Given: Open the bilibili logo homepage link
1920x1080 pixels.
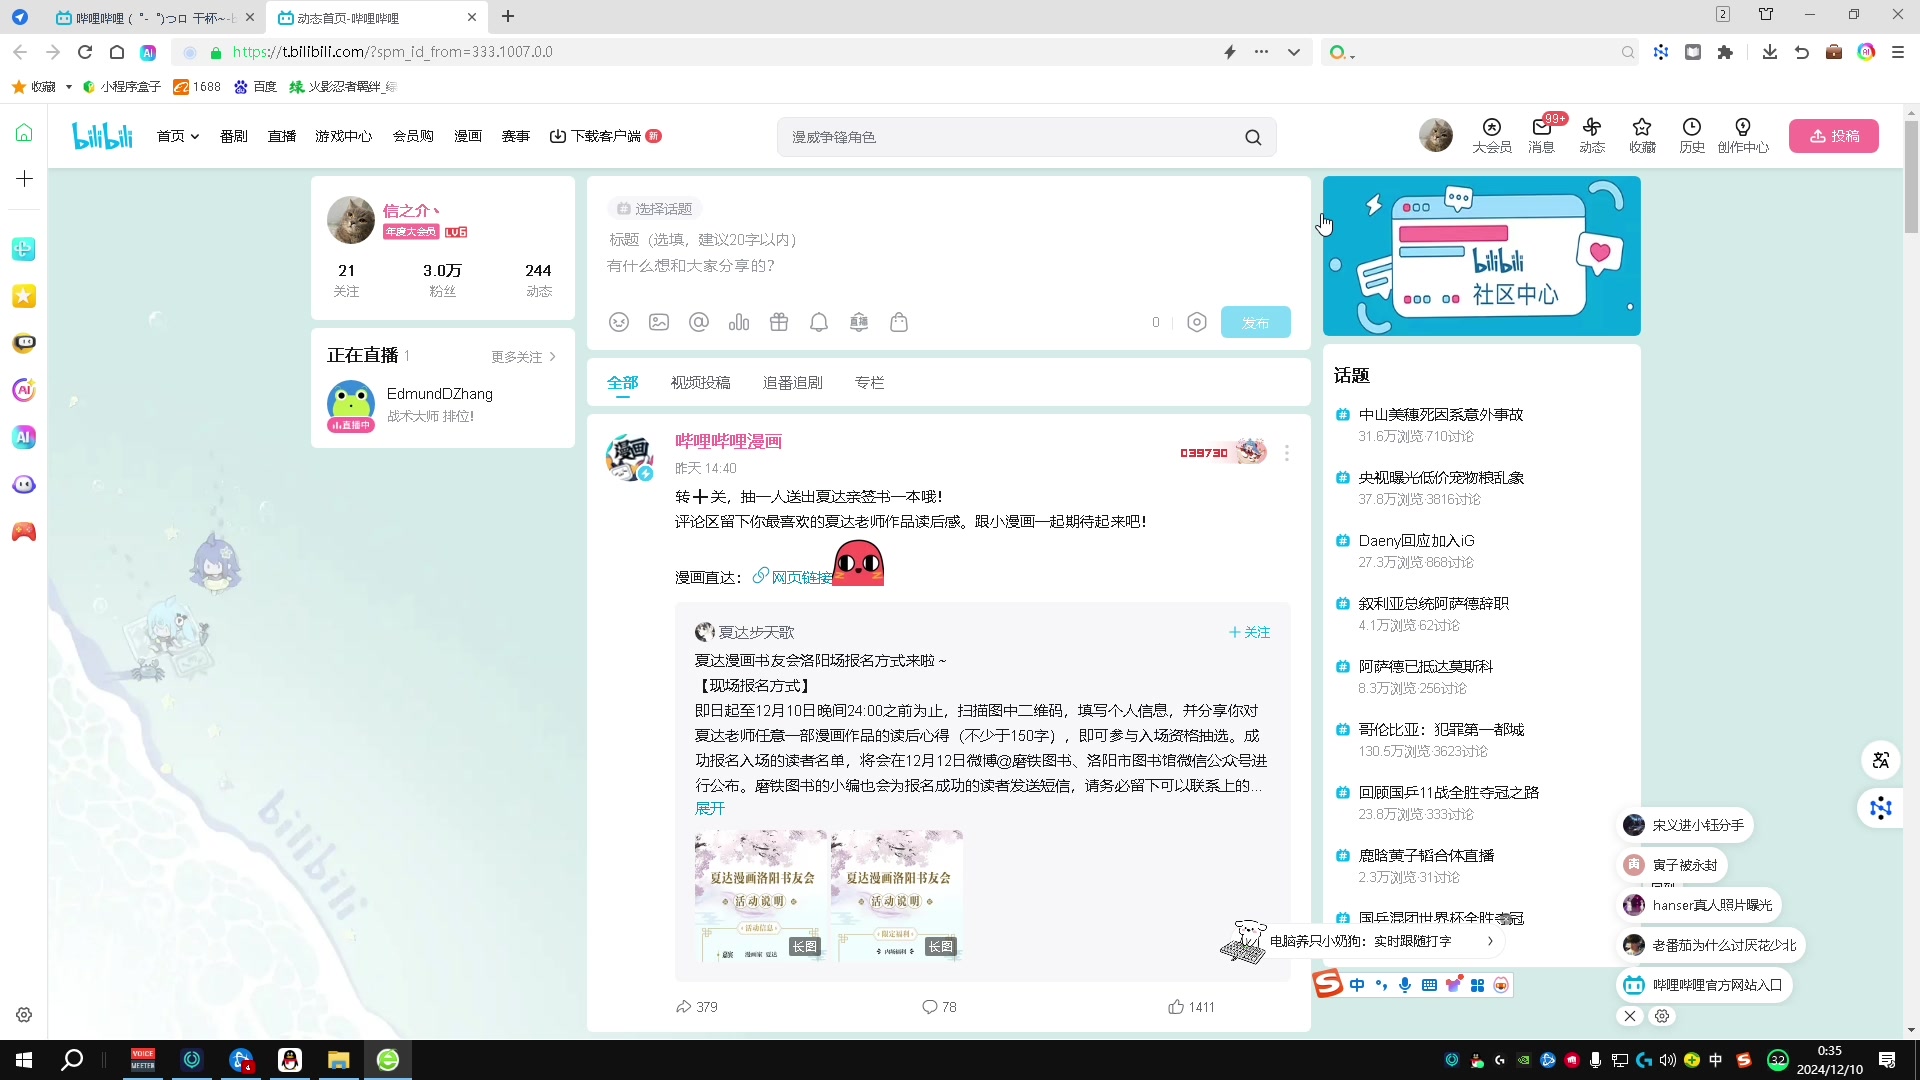Looking at the screenshot, I should (x=102, y=136).
